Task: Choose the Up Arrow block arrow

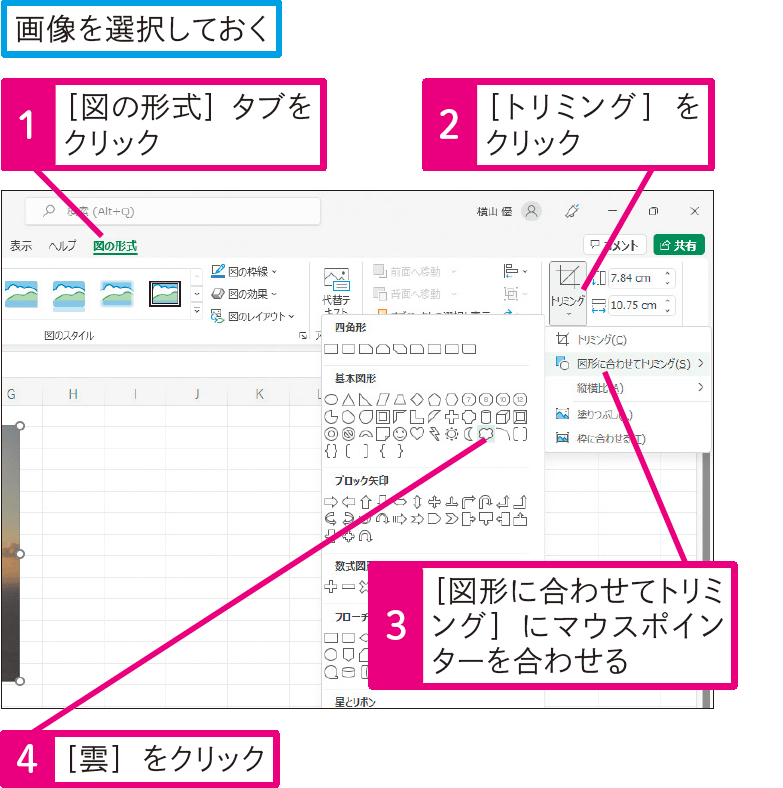Action: pyautogui.click(x=366, y=502)
